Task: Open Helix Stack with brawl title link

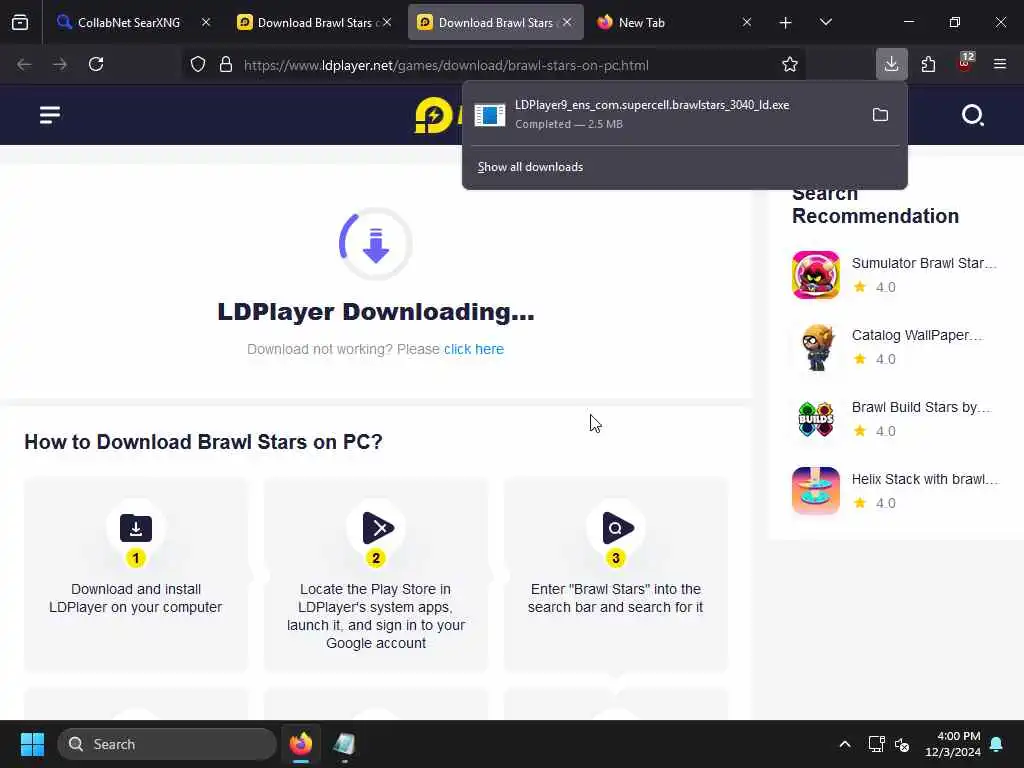Action: pyautogui.click(x=925, y=479)
